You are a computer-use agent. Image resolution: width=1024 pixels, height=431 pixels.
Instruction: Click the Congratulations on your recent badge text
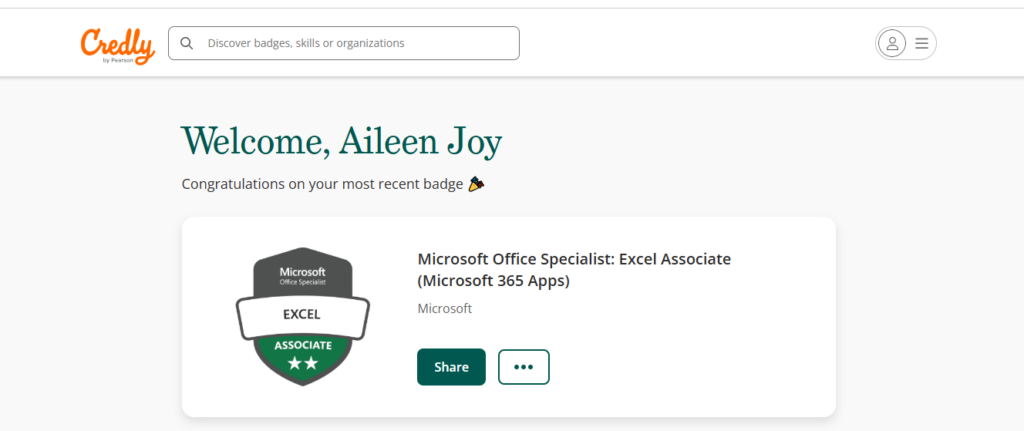tap(322, 184)
